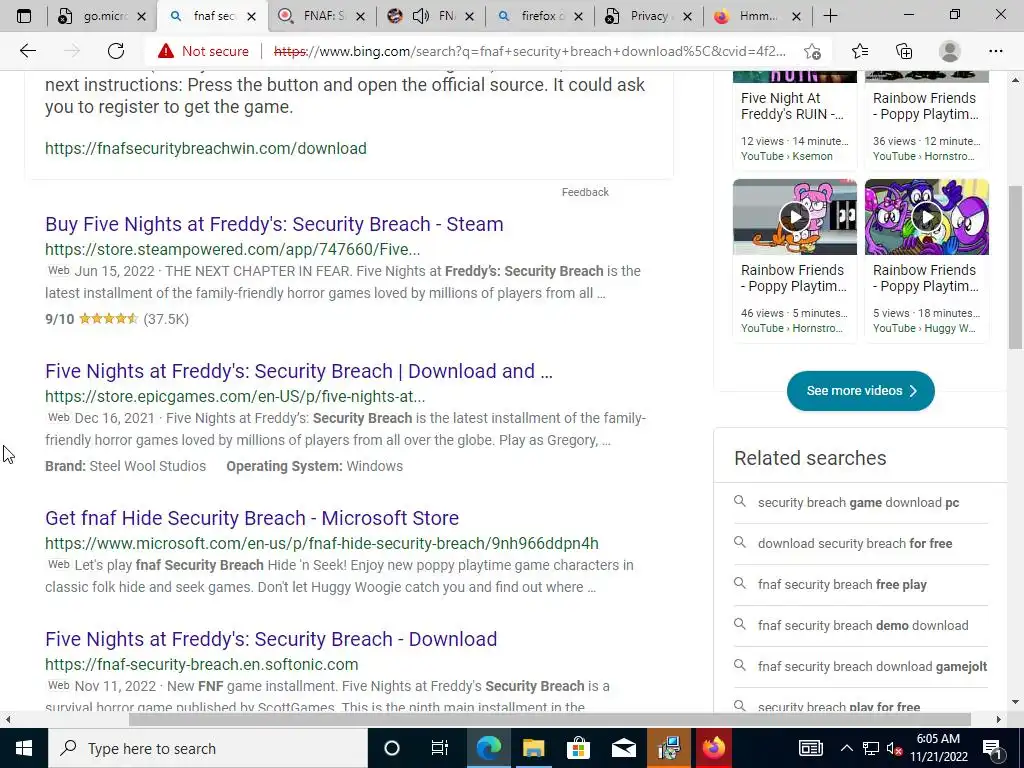The image size is (1024, 768).
Task: Open Mail app from taskbar
Action: pos(624,748)
